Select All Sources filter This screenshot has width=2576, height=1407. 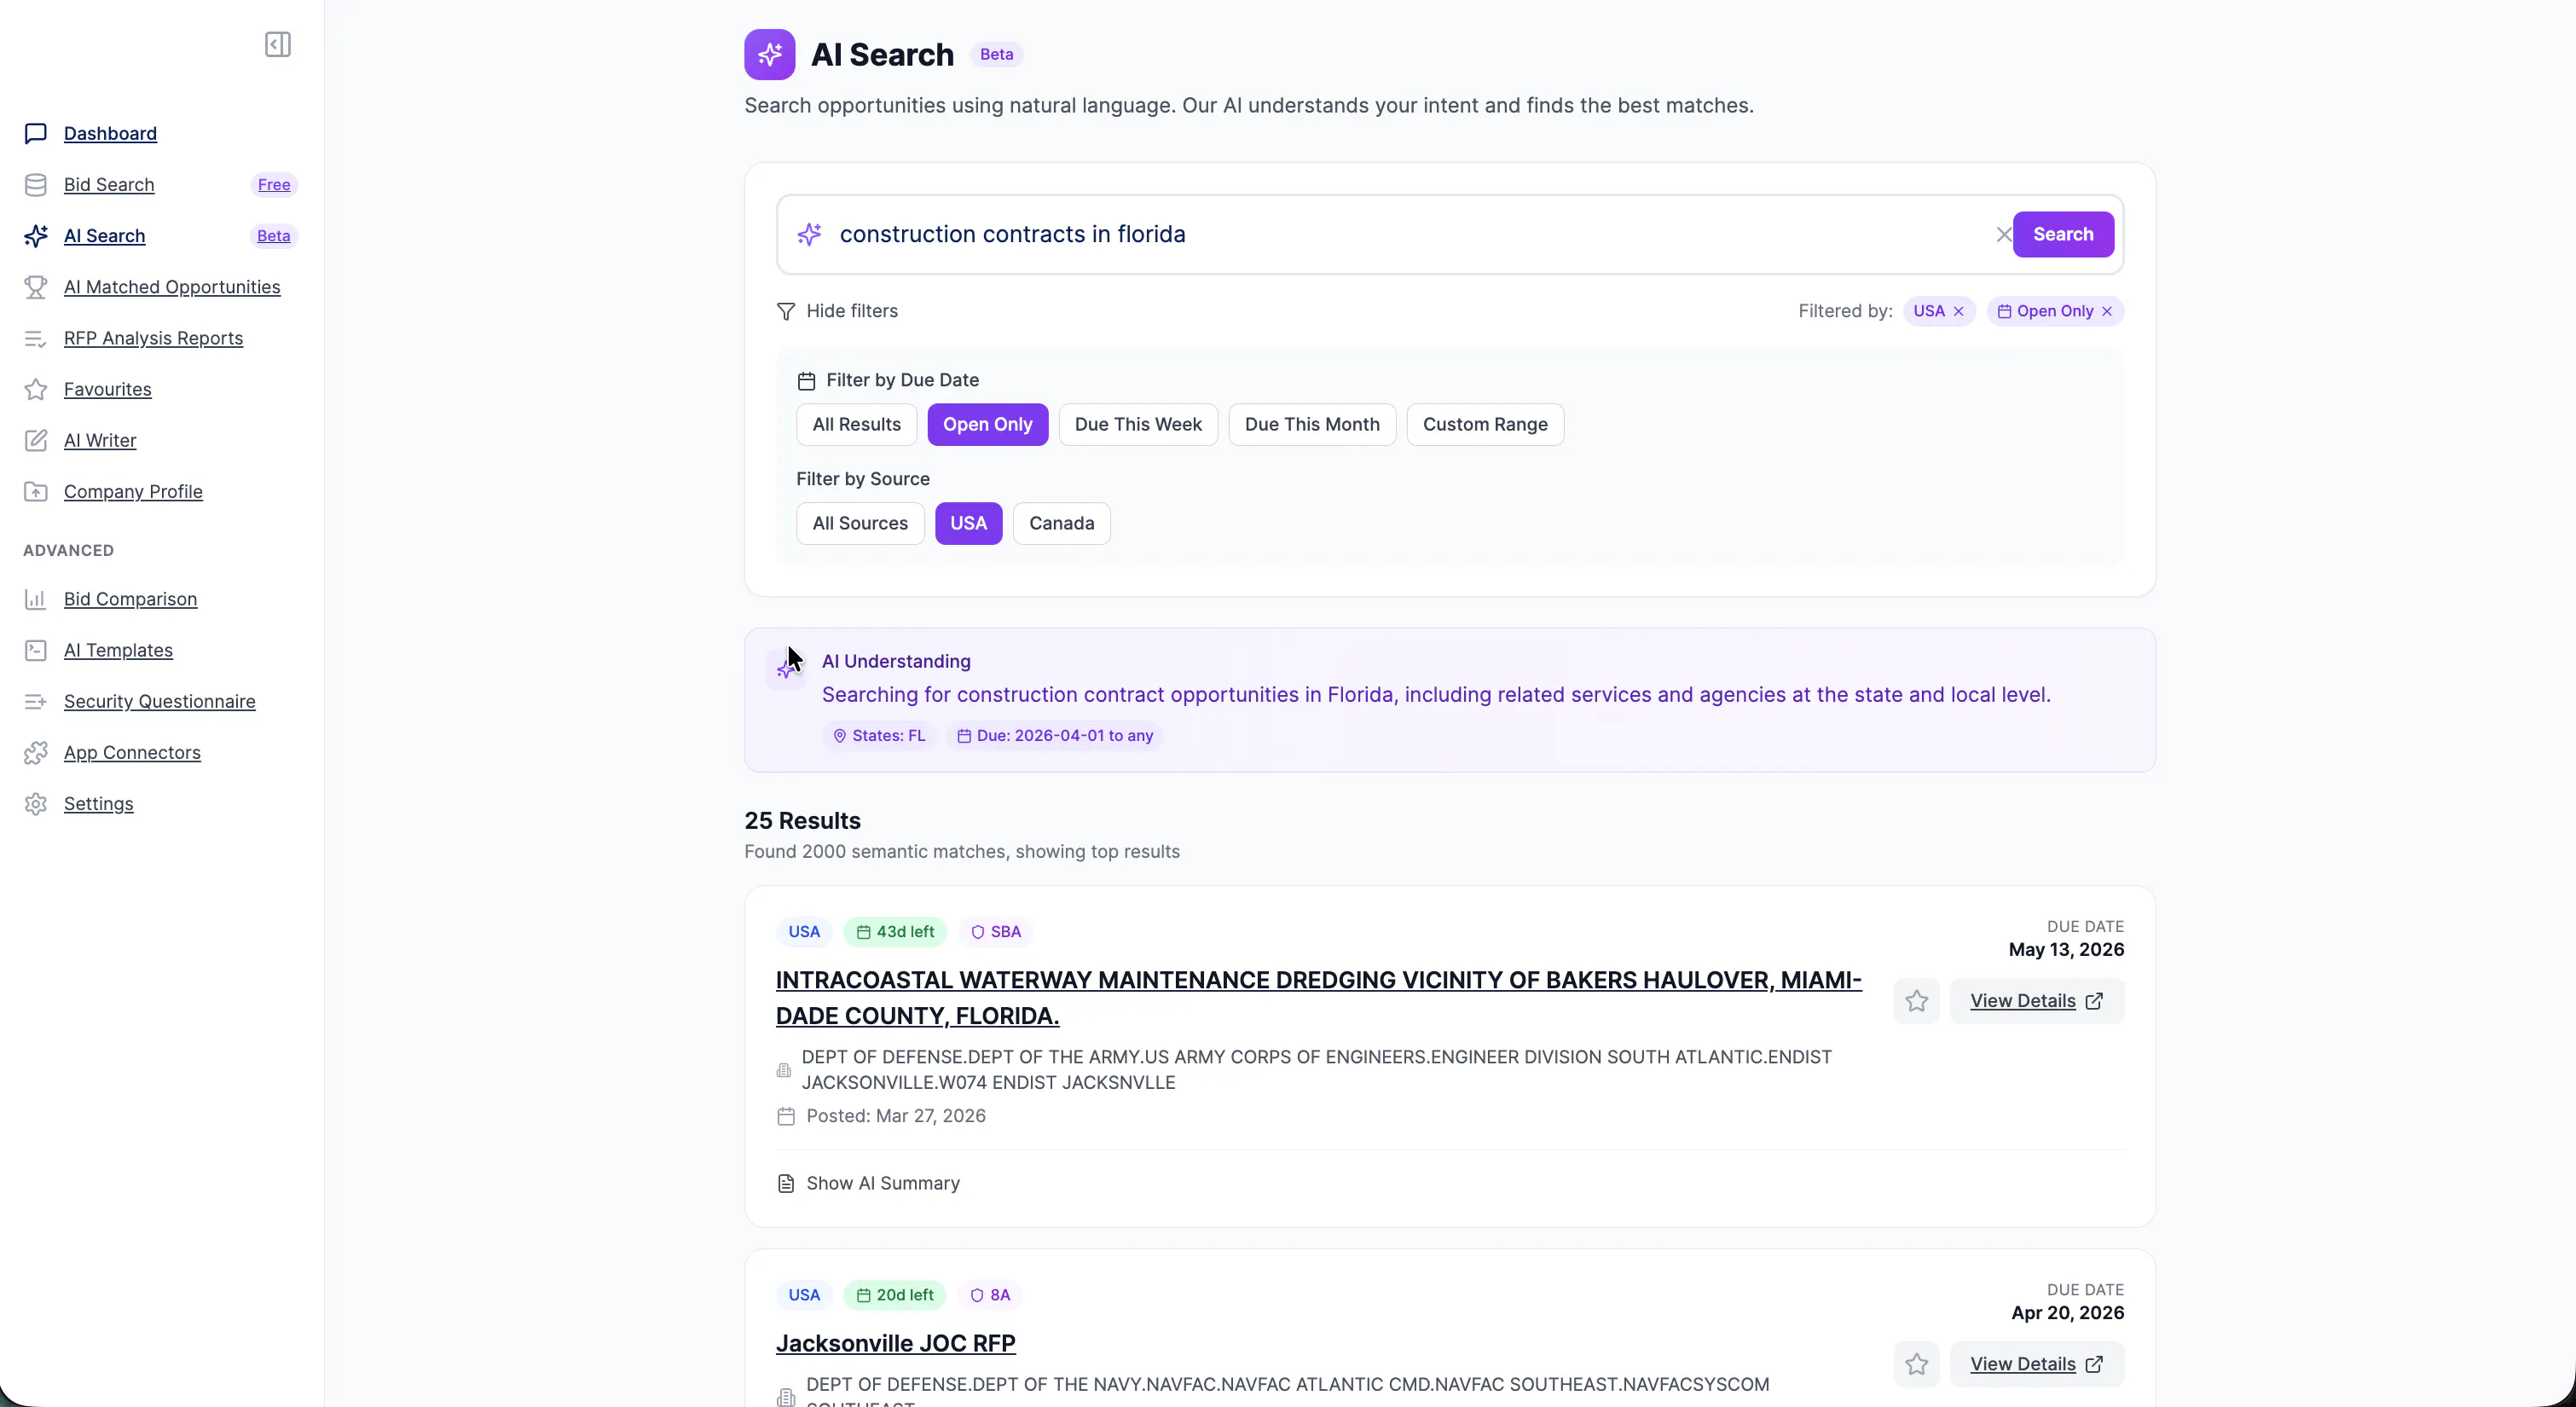860,523
